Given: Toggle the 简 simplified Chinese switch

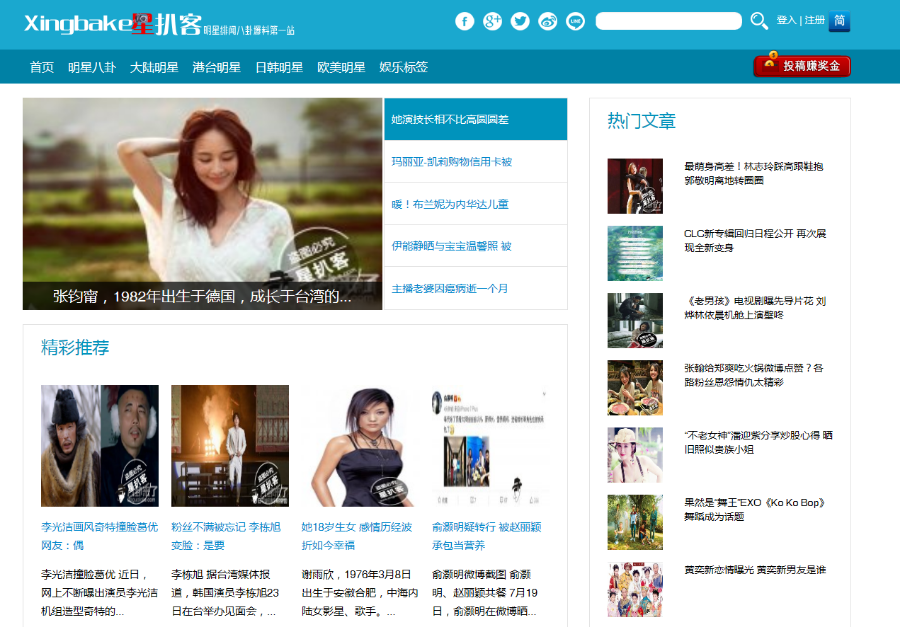Looking at the screenshot, I should [x=839, y=21].
